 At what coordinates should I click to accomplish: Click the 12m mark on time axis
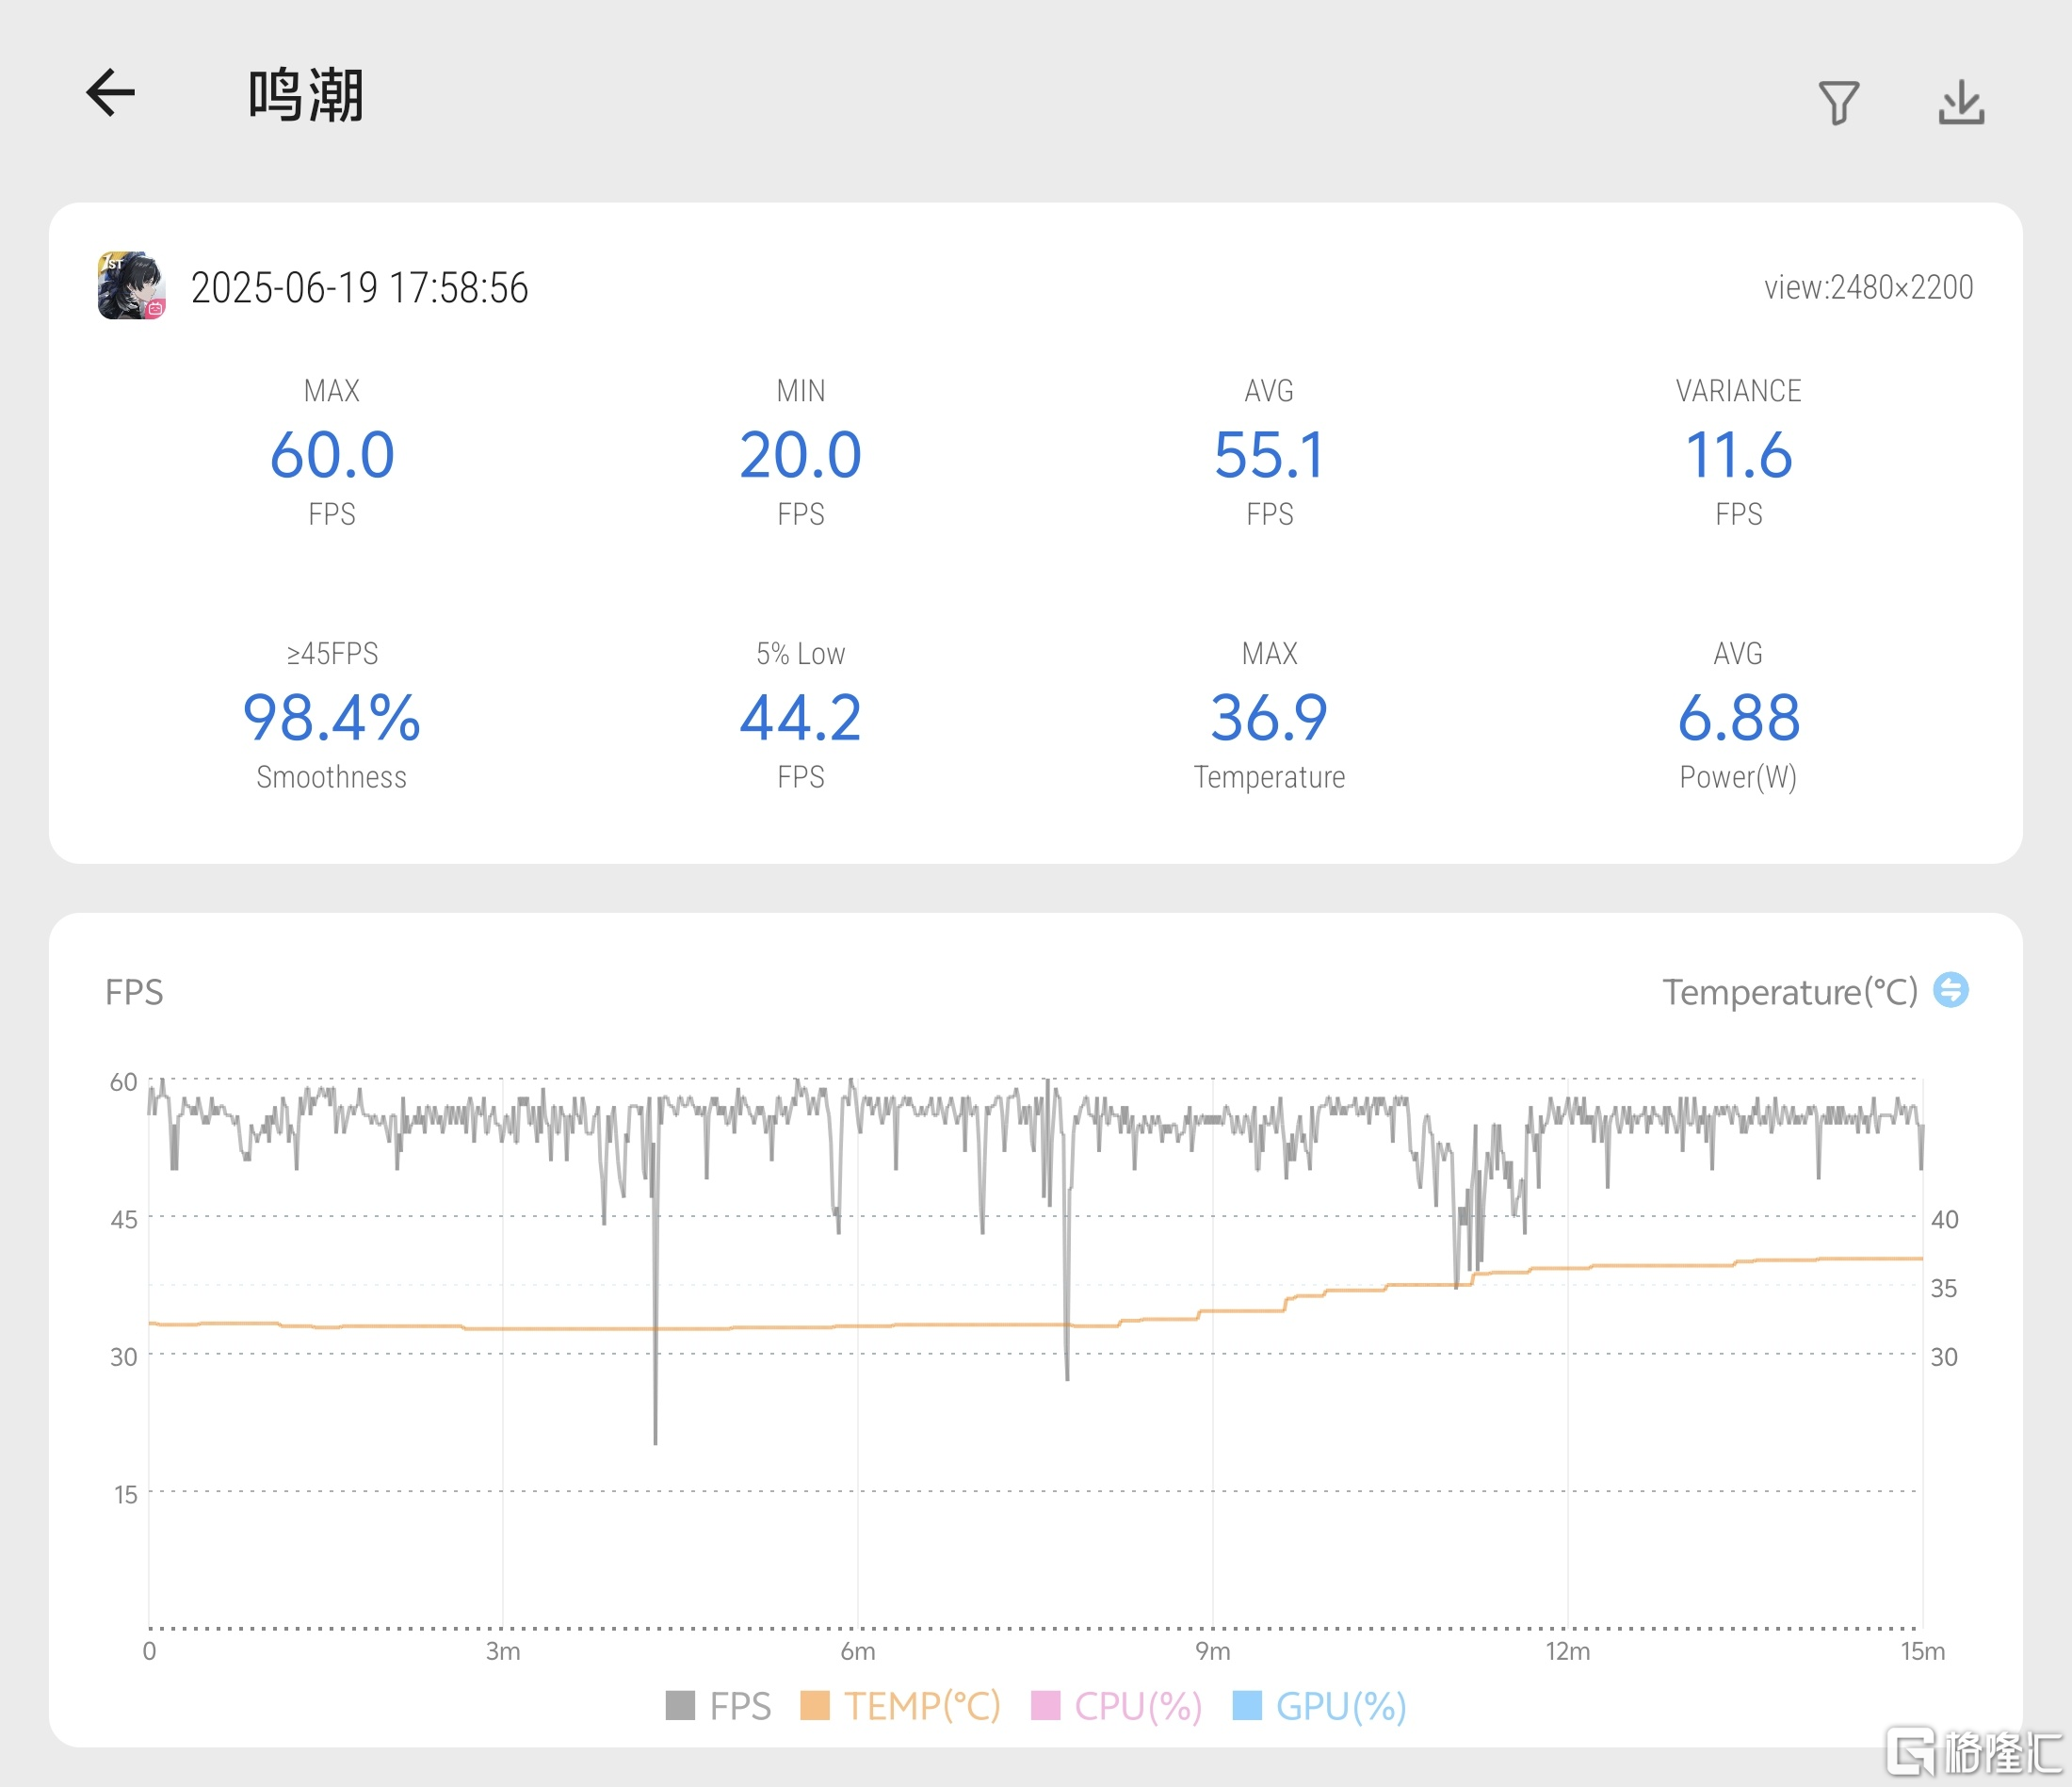1567,1651
